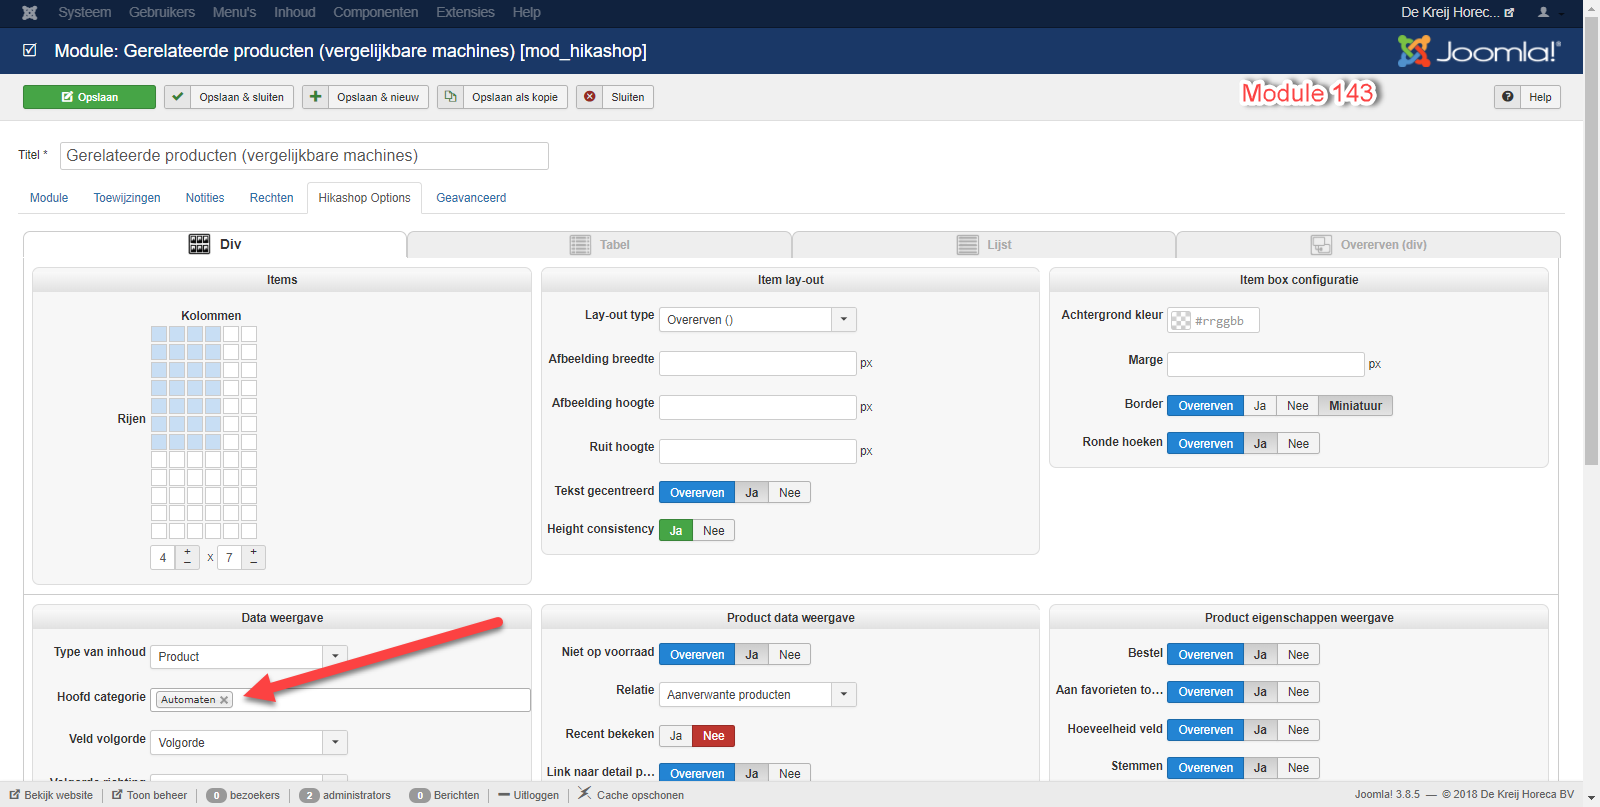Image resolution: width=1600 pixels, height=807 pixels.
Task: Select the Overerven (div) layout tab
Action: tap(1368, 245)
